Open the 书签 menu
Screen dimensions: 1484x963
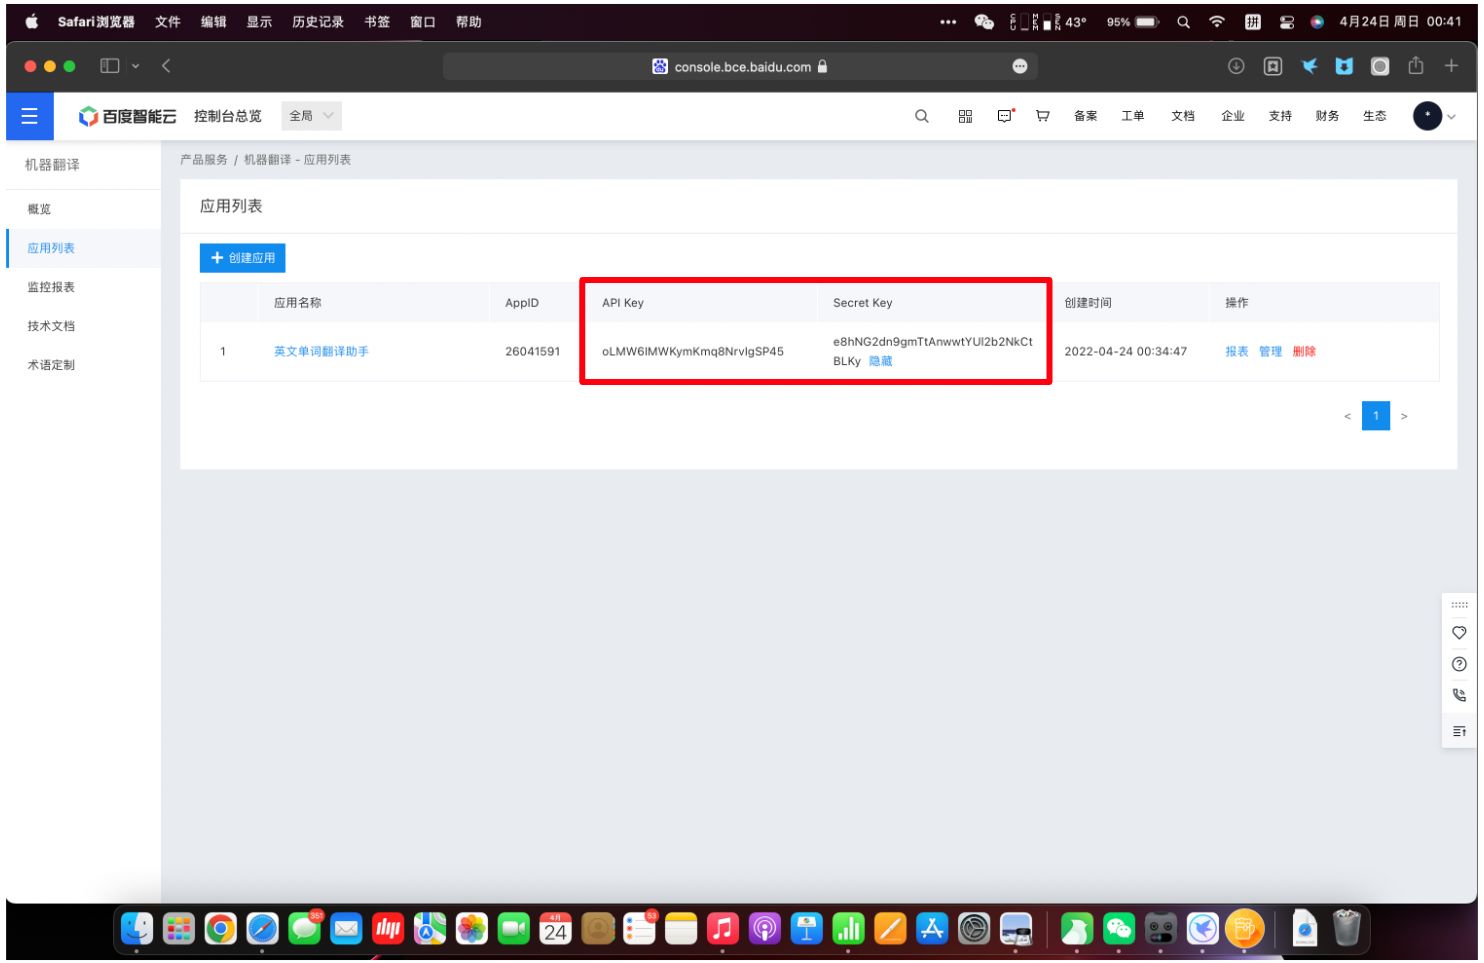(377, 22)
